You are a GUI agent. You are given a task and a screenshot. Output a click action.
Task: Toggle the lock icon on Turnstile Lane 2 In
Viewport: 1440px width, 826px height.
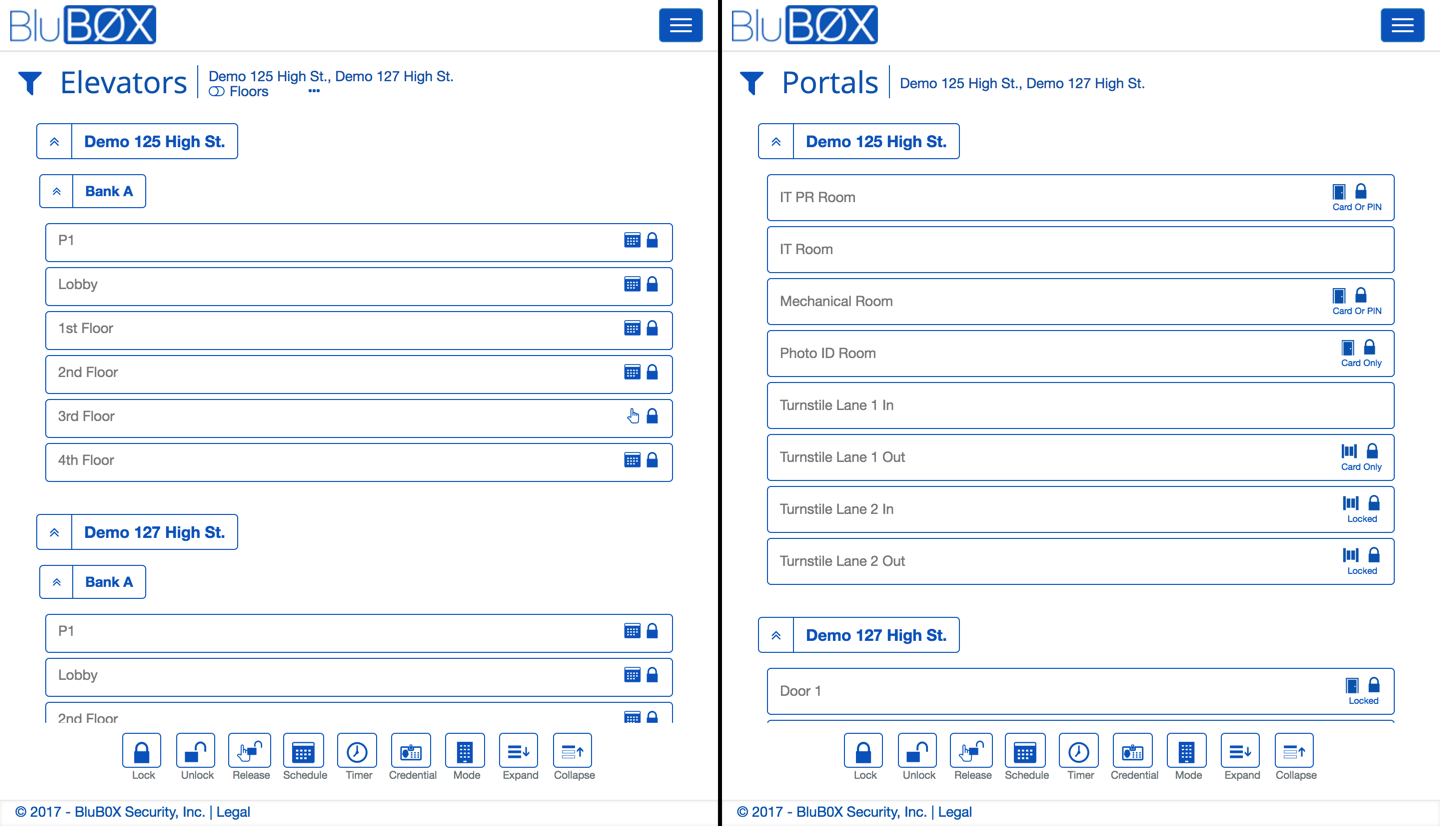[x=1374, y=505]
